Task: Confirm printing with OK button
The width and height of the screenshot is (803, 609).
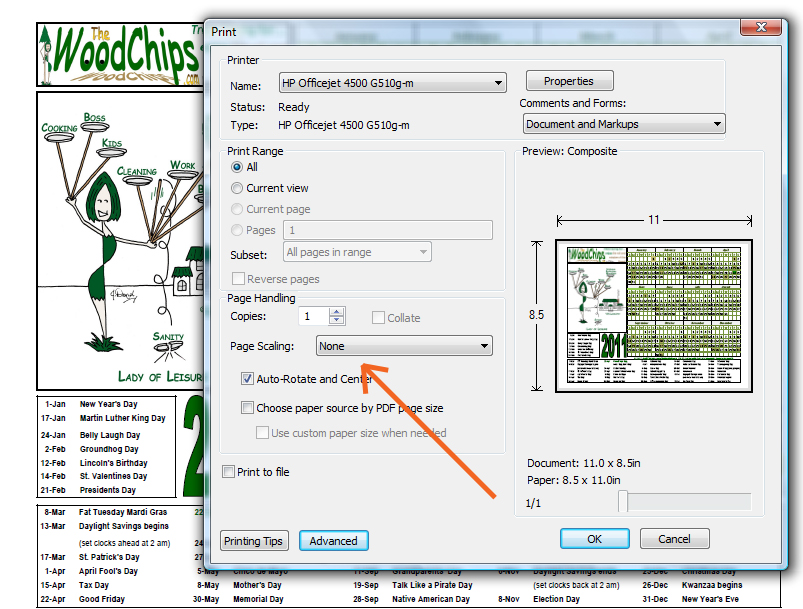Action: coord(595,539)
